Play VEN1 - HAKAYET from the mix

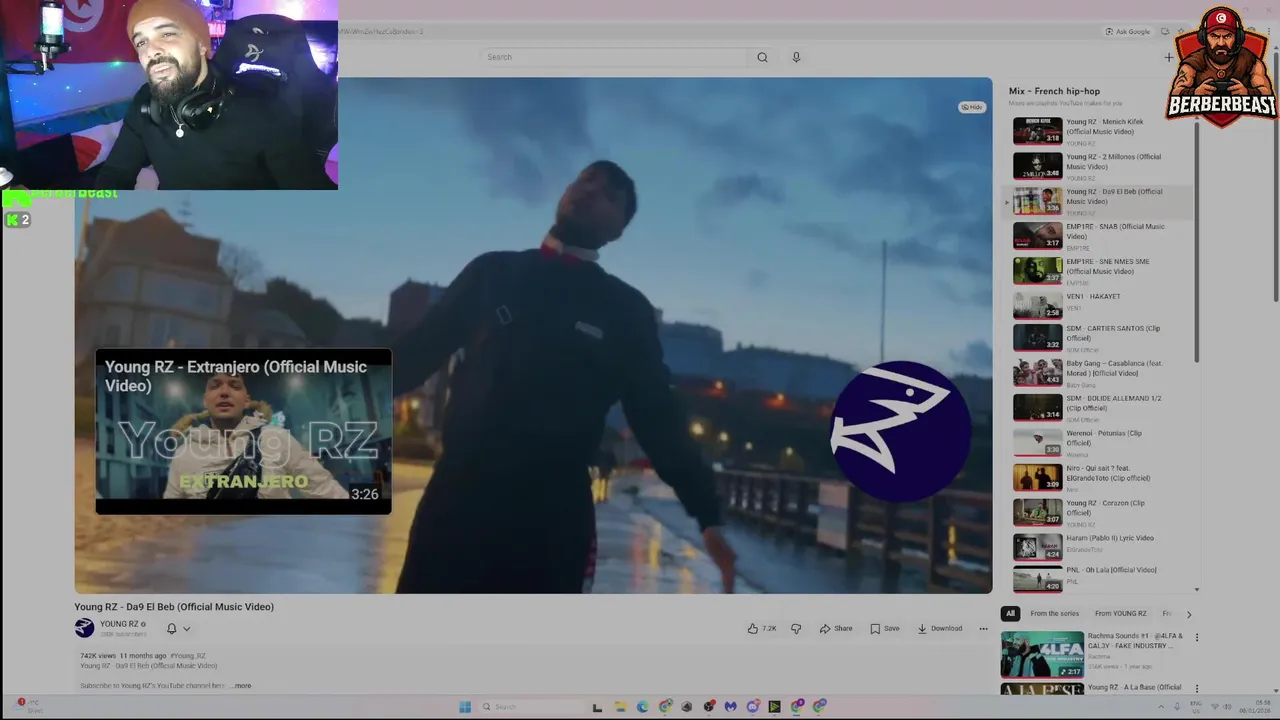(1100, 304)
